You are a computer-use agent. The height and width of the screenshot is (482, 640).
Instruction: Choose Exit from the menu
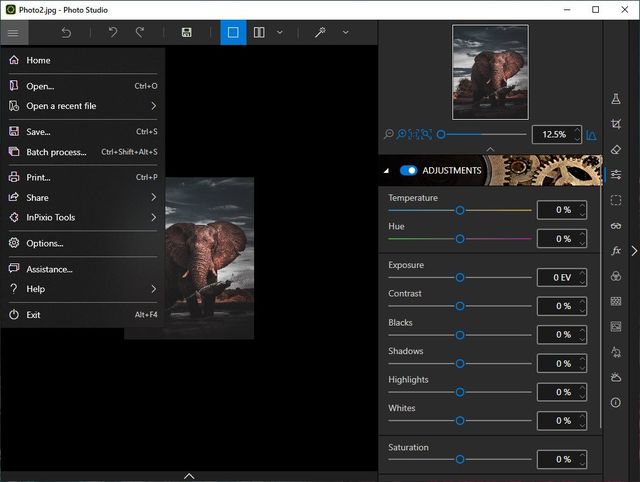pyautogui.click(x=83, y=315)
